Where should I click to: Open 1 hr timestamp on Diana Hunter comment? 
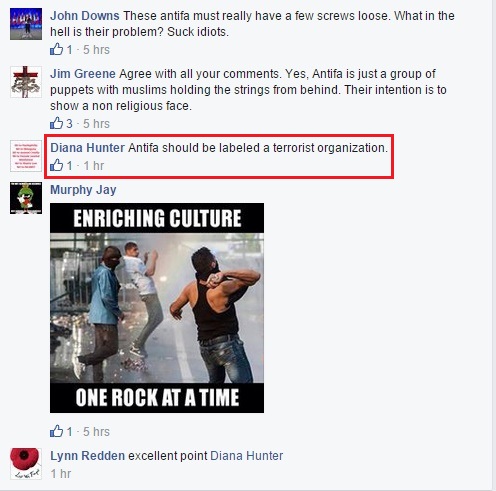94,166
